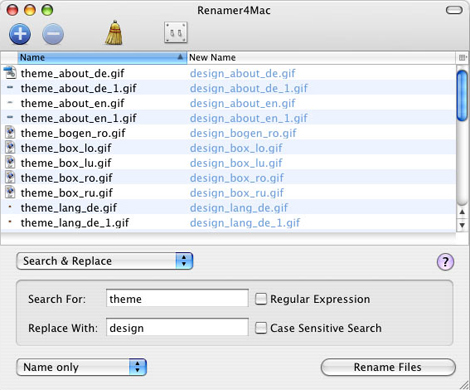Screen dimensions: 470x390
Task: Click the file icon beside theme_about_de.gif
Action: click(10, 73)
